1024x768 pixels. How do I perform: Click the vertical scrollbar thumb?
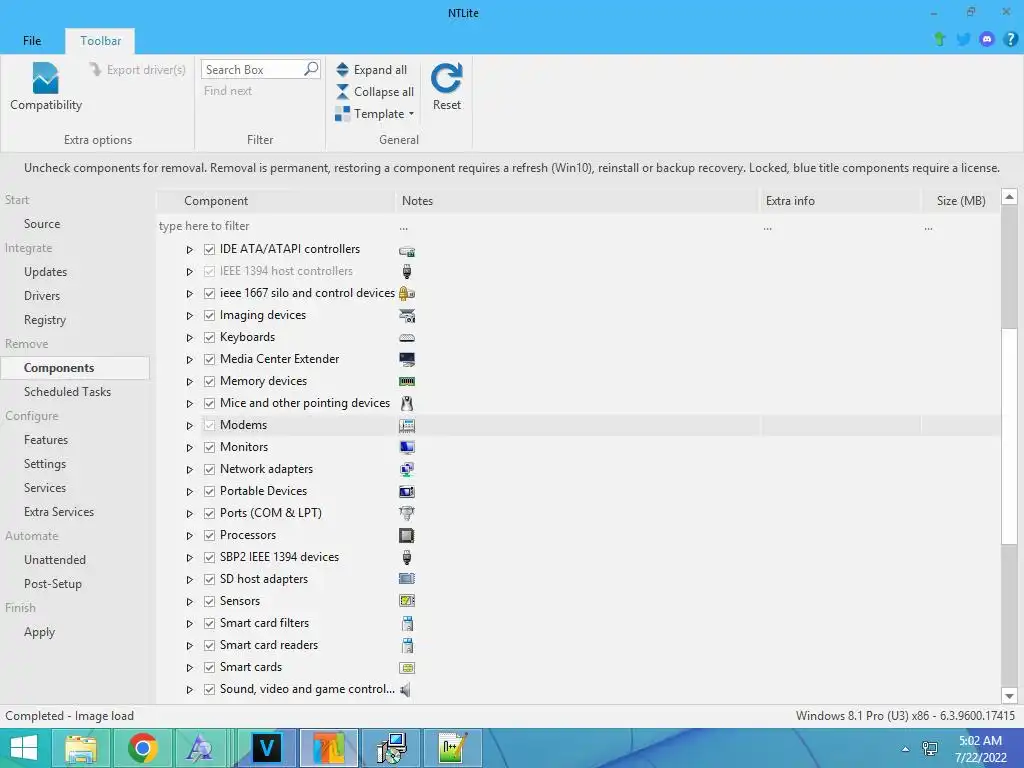pos(1009,434)
